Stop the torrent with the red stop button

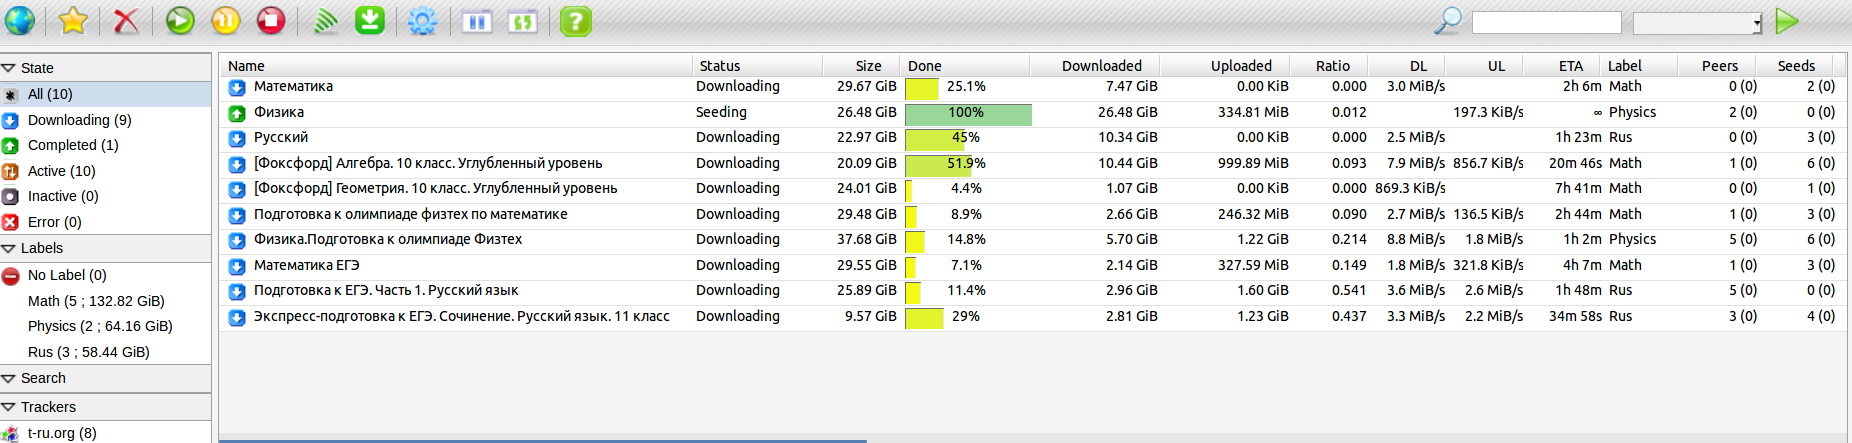coord(271,21)
